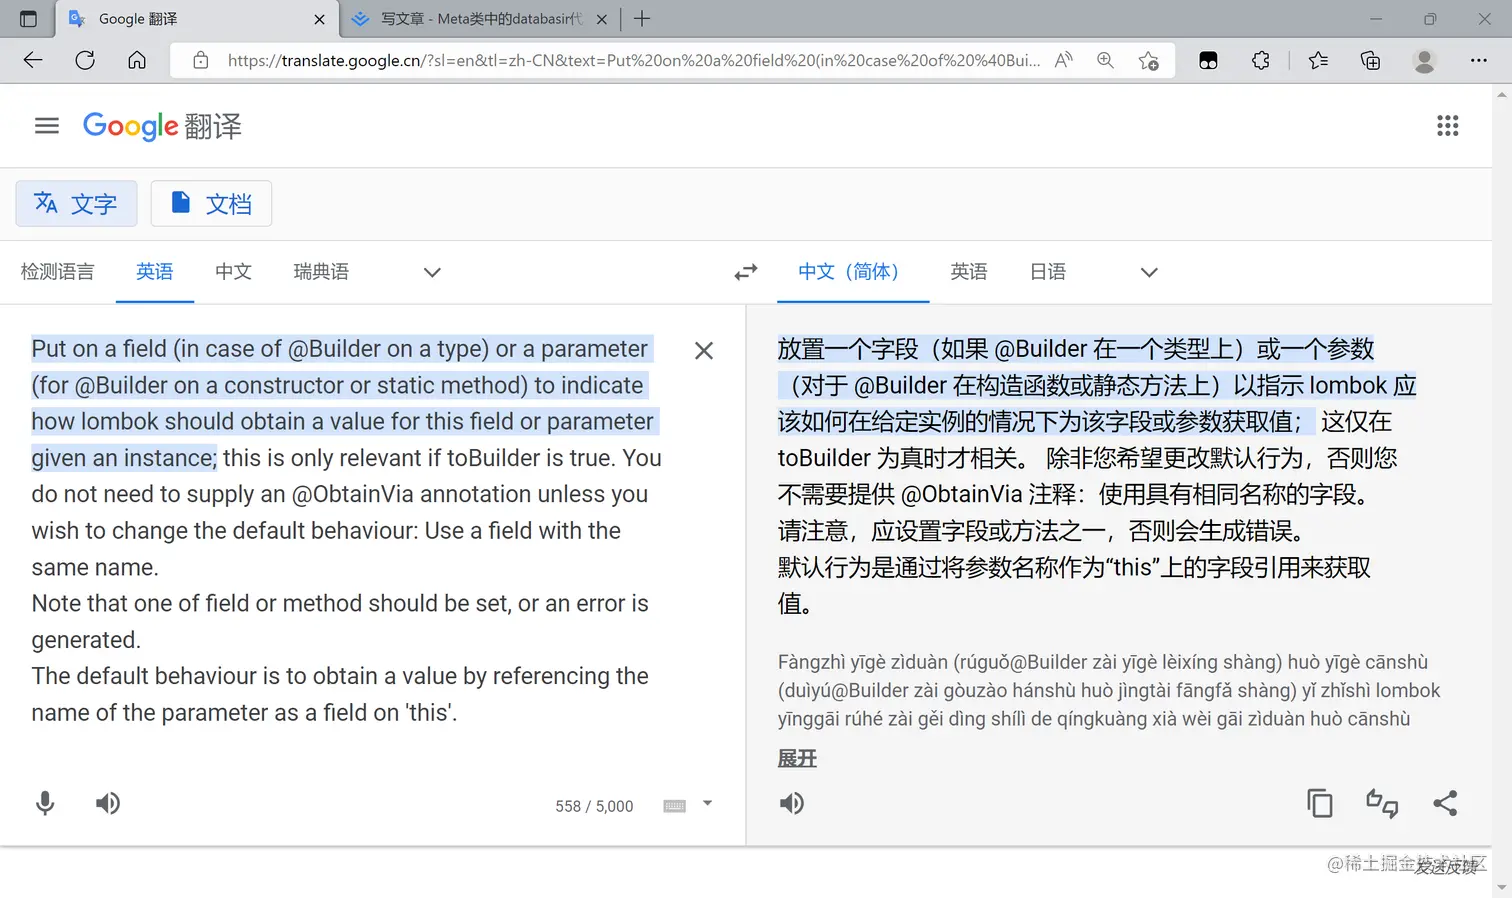
Task: Swap source and target languages
Action: coord(746,272)
